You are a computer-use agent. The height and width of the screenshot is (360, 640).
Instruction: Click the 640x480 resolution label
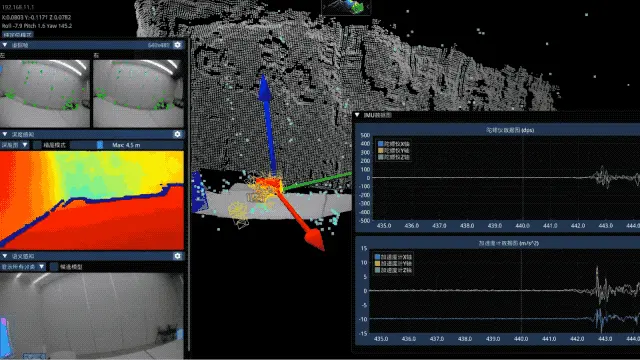159,45
